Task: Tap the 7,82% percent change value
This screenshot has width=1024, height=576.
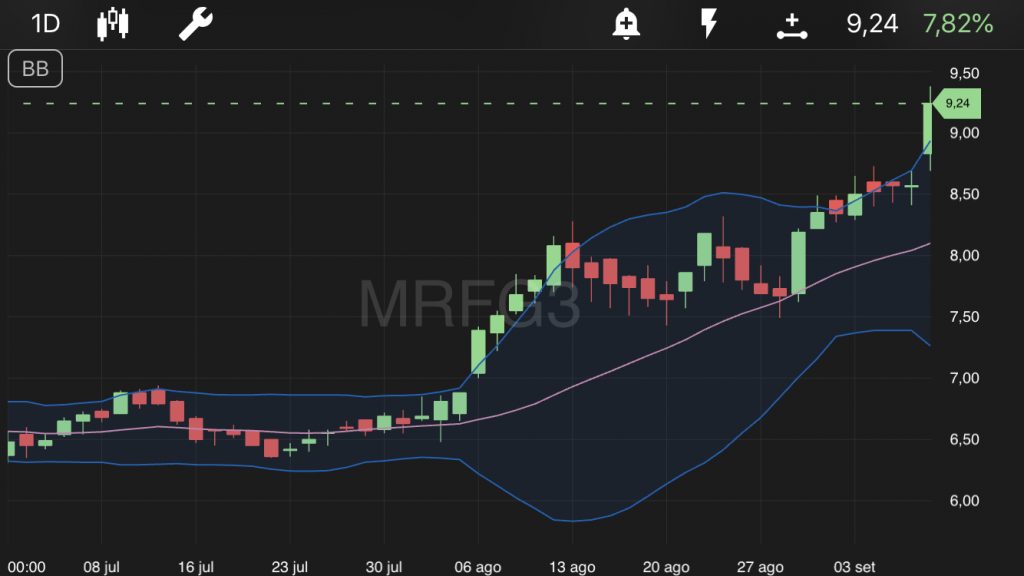Action: tap(958, 24)
